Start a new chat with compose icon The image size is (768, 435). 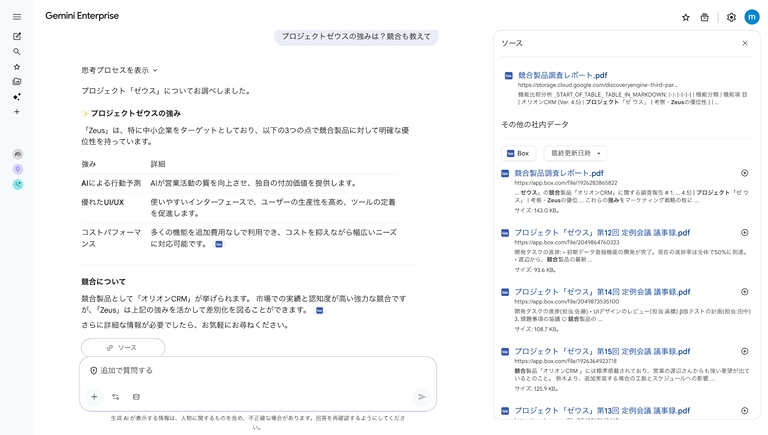pos(17,36)
